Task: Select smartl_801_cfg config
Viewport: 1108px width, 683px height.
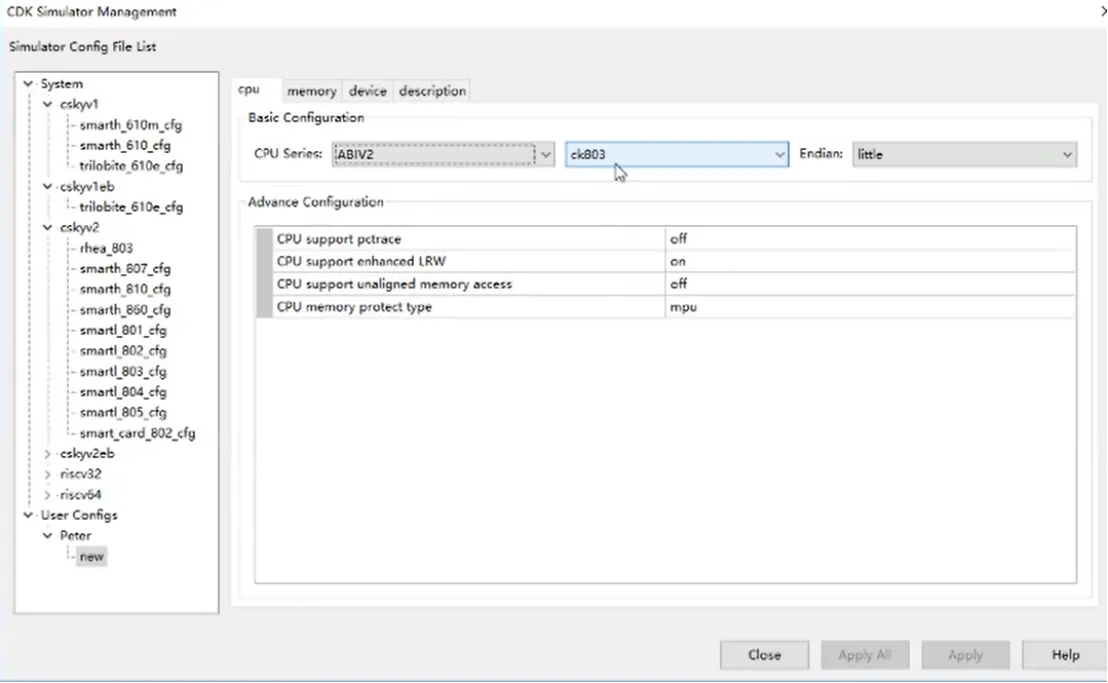Action: 123,331
